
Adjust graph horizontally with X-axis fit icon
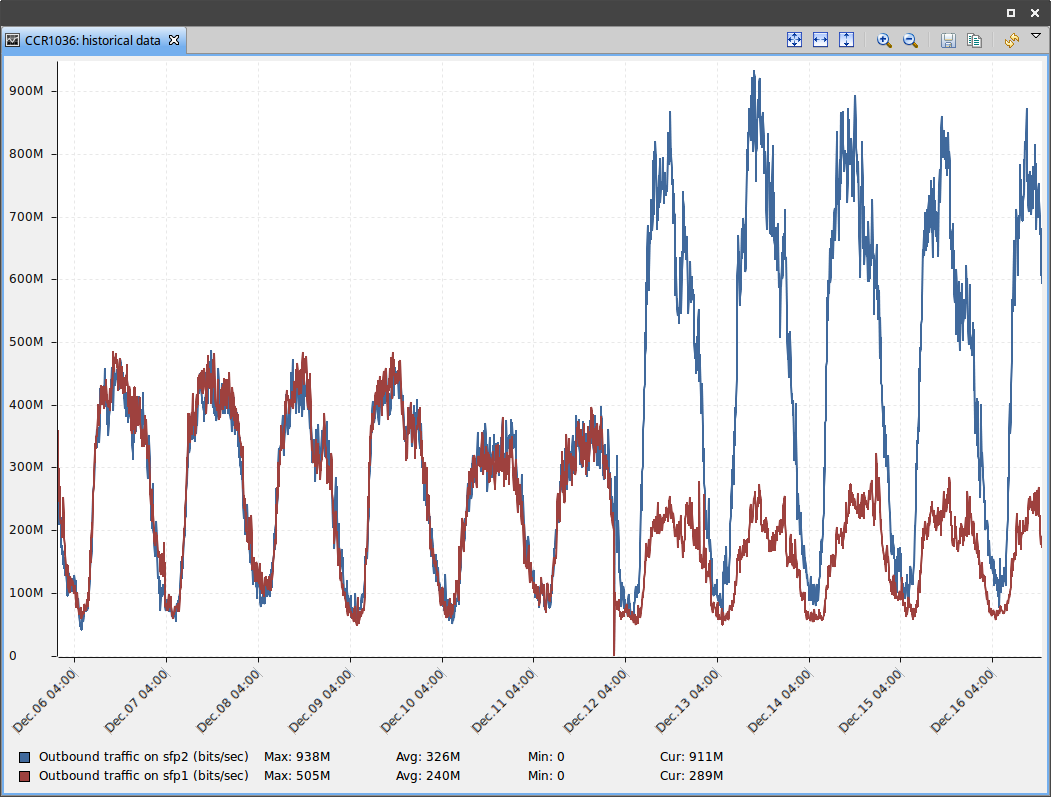tap(820, 40)
